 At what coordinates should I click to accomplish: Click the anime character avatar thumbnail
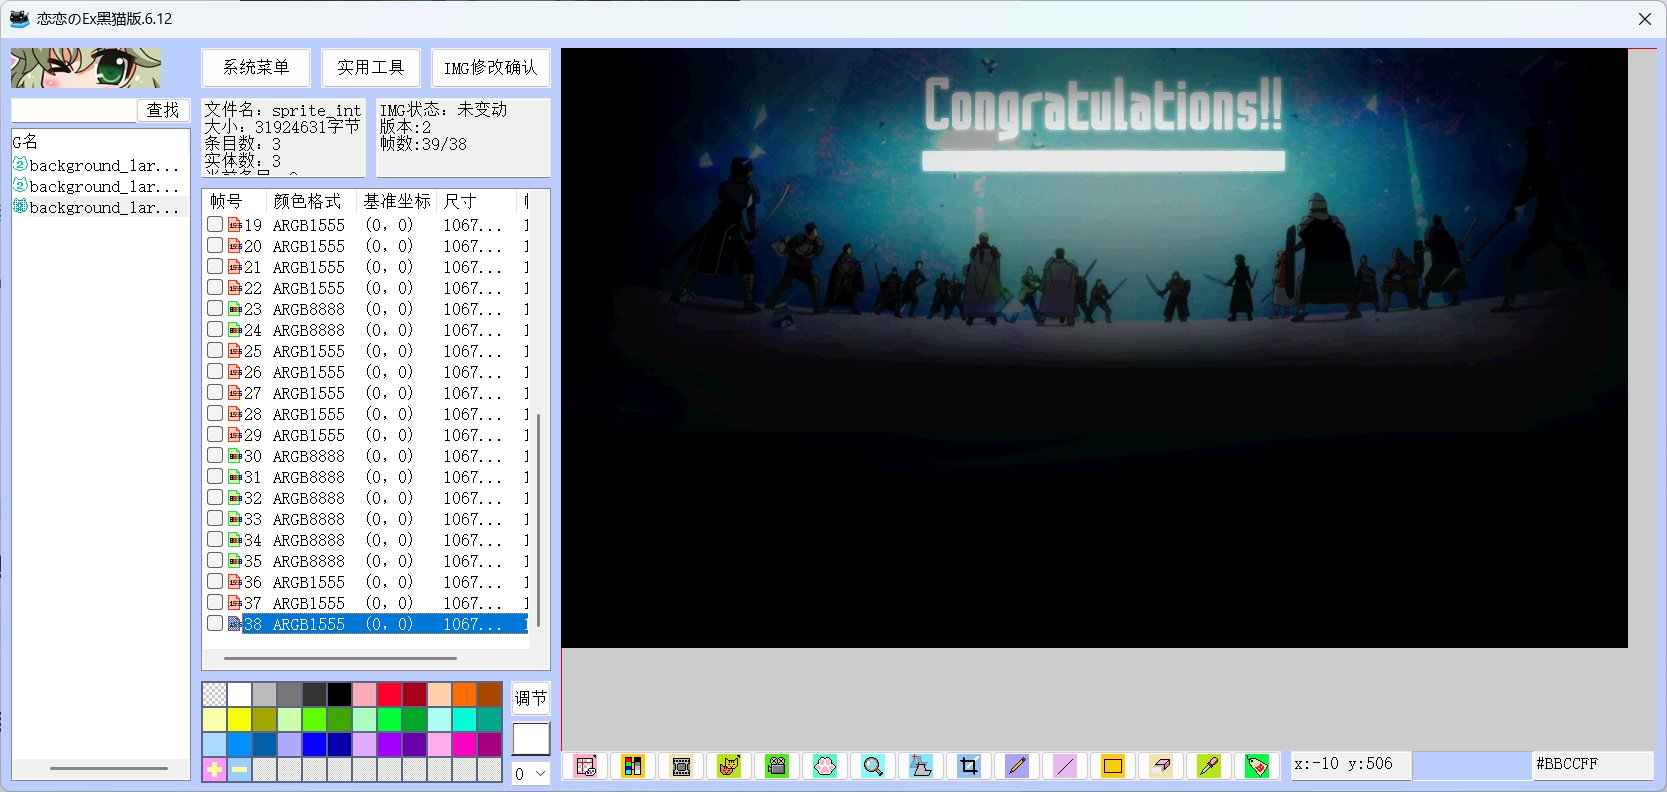click(x=86, y=68)
